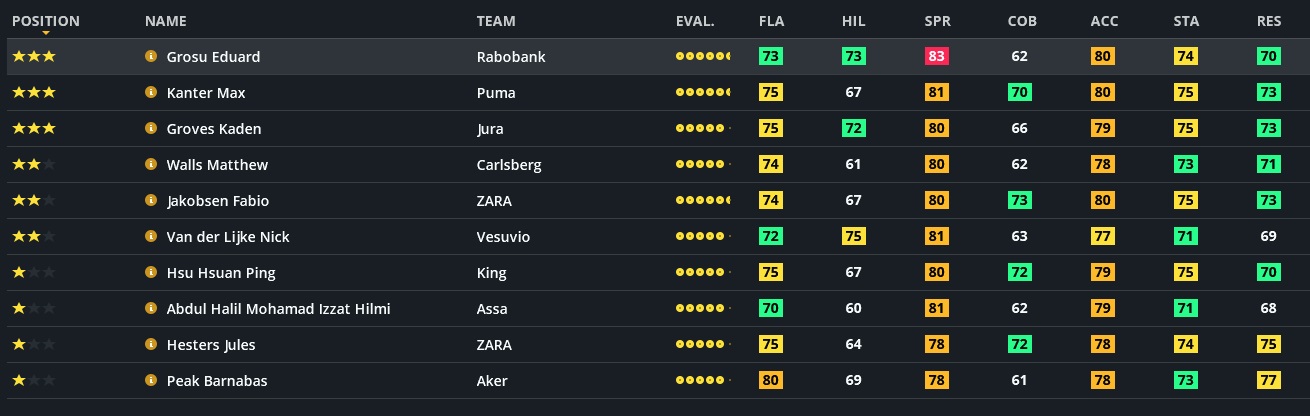
Task: Click the info icon next to Grosu Eduard
Action: [x=152, y=57]
